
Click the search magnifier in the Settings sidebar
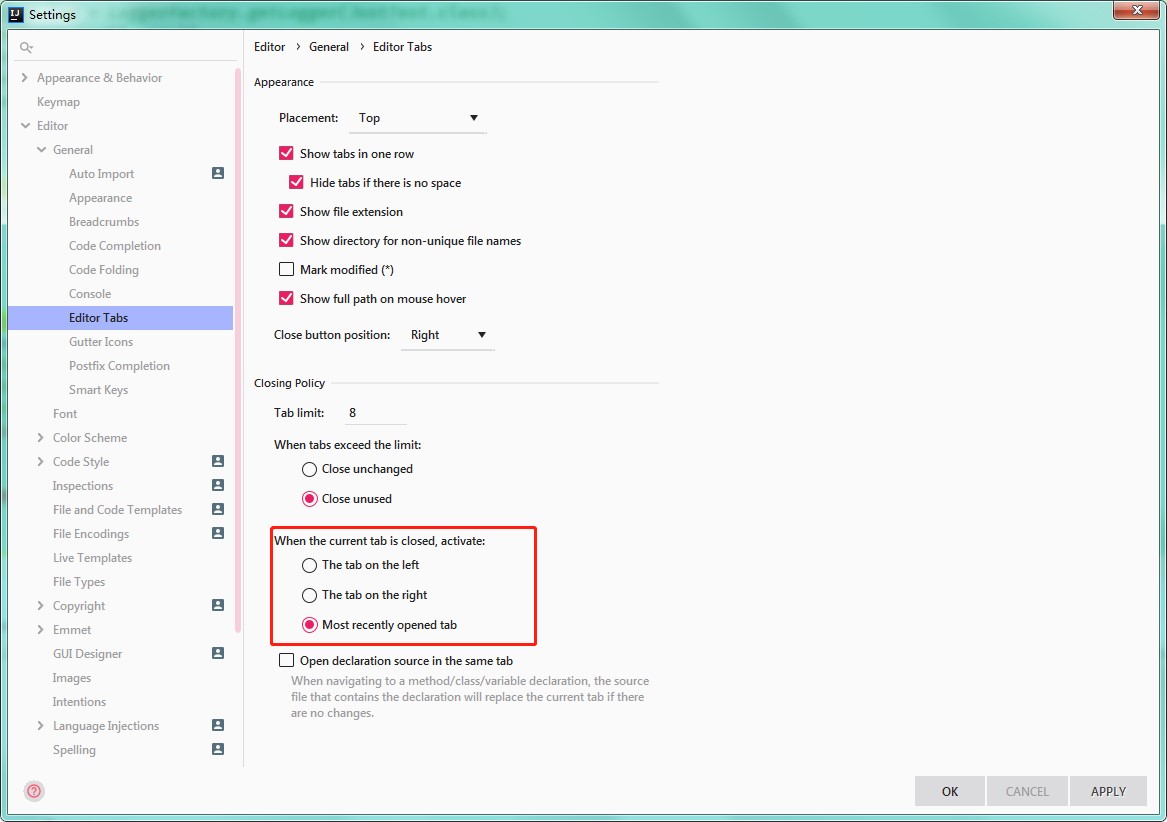click(27, 47)
